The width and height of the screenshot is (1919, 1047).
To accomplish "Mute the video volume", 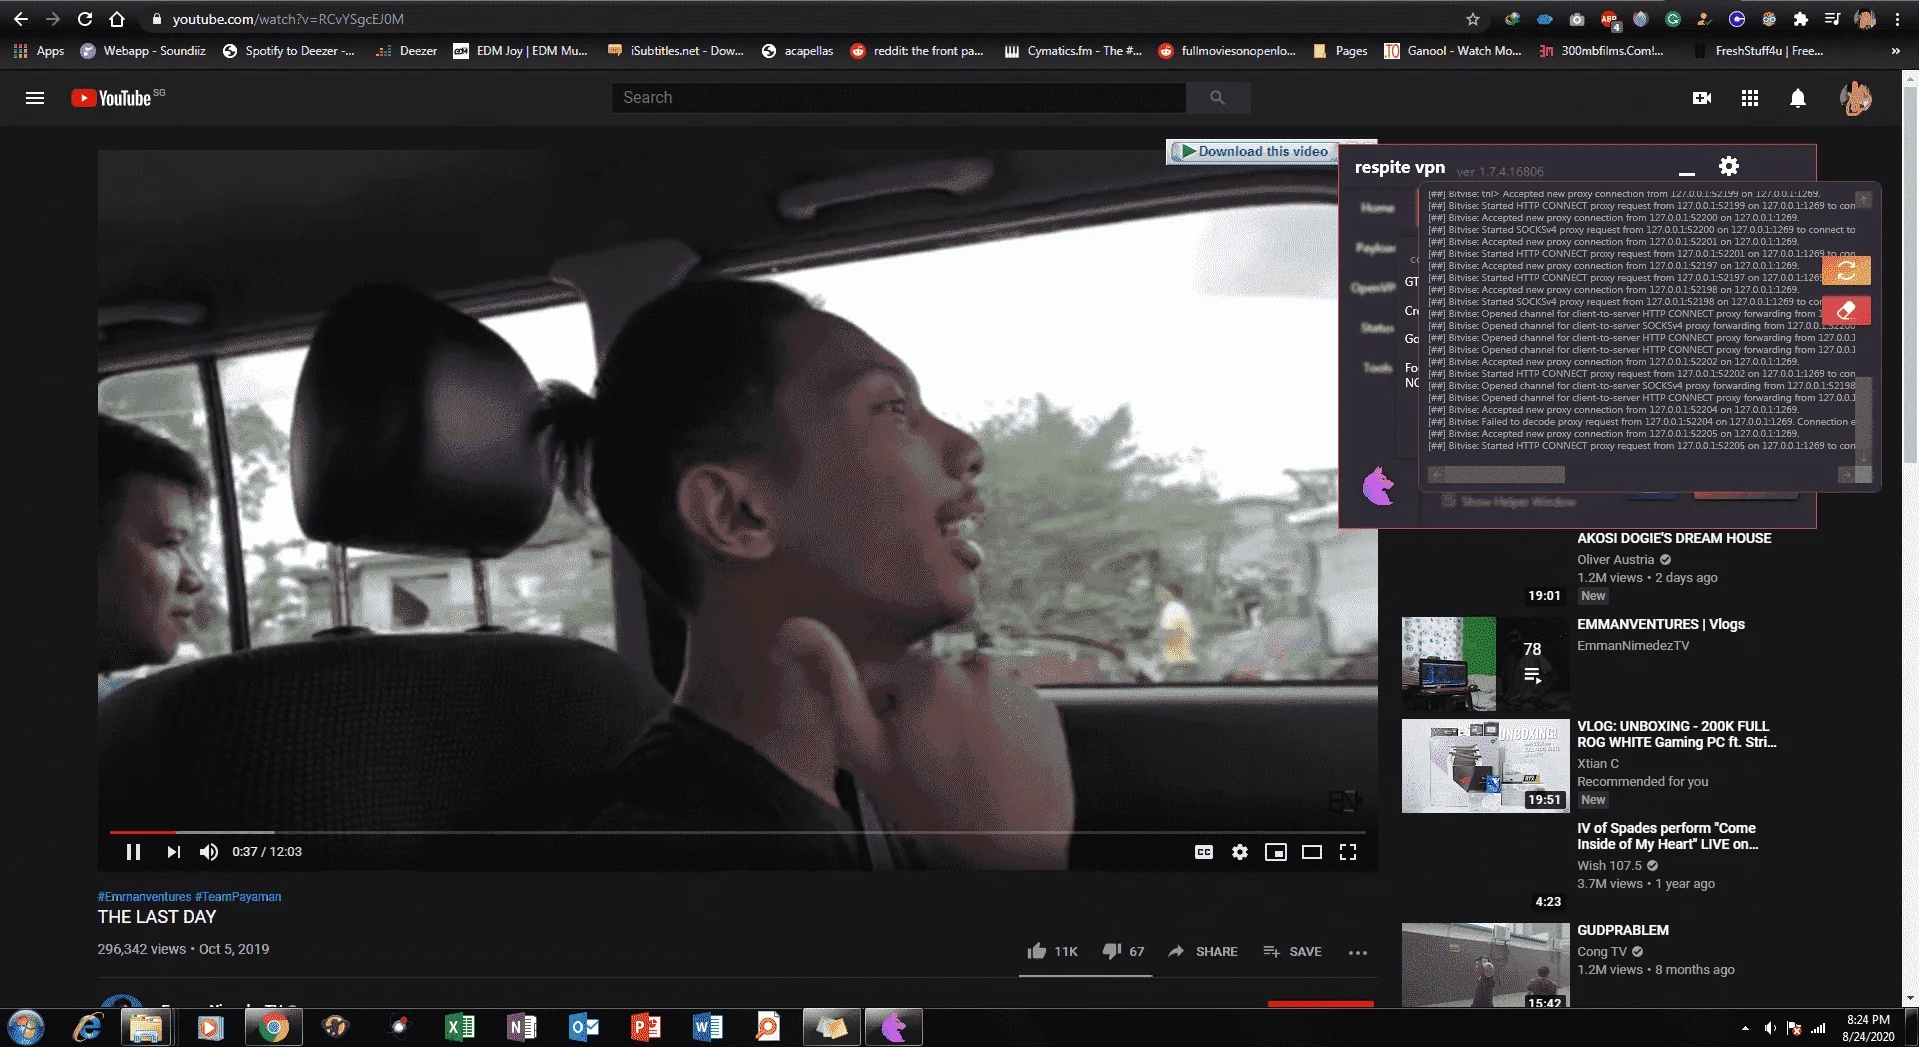I will 209,852.
